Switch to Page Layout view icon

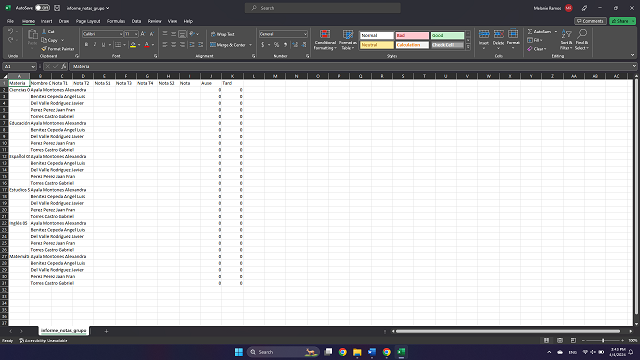(560, 340)
